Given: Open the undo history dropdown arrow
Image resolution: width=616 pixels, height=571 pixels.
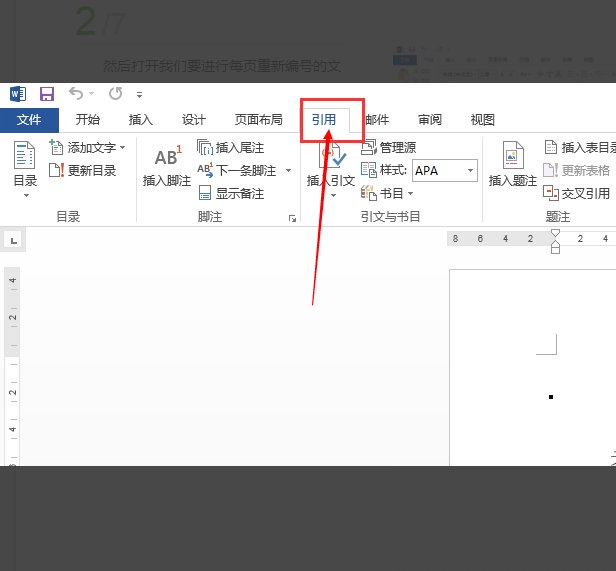Looking at the screenshot, I should point(92,94).
